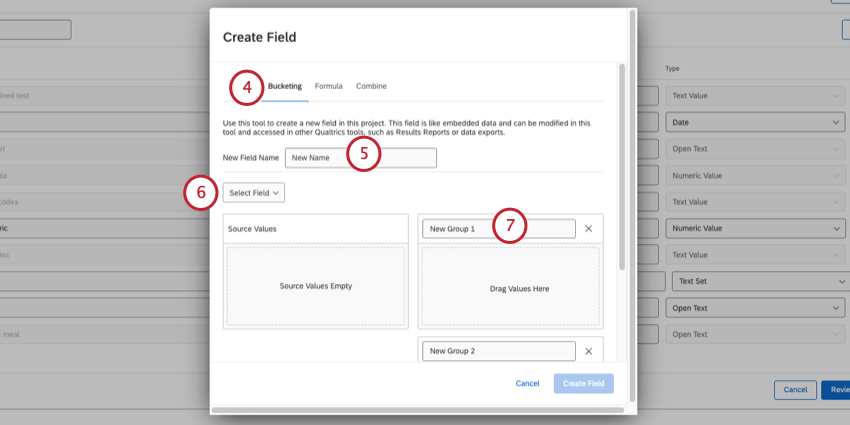The image size is (850, 425).
Task: Click the page's Cancel button behind the dialog
Action: tap(794, 390)
